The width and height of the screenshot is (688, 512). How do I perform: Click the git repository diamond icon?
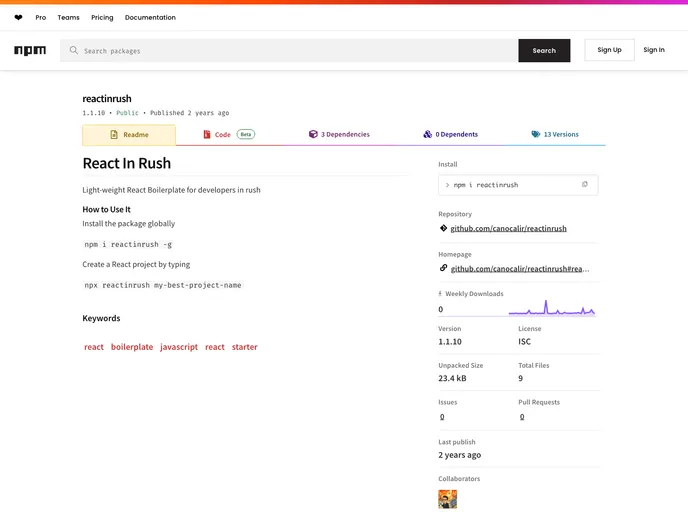pos(443,228)
